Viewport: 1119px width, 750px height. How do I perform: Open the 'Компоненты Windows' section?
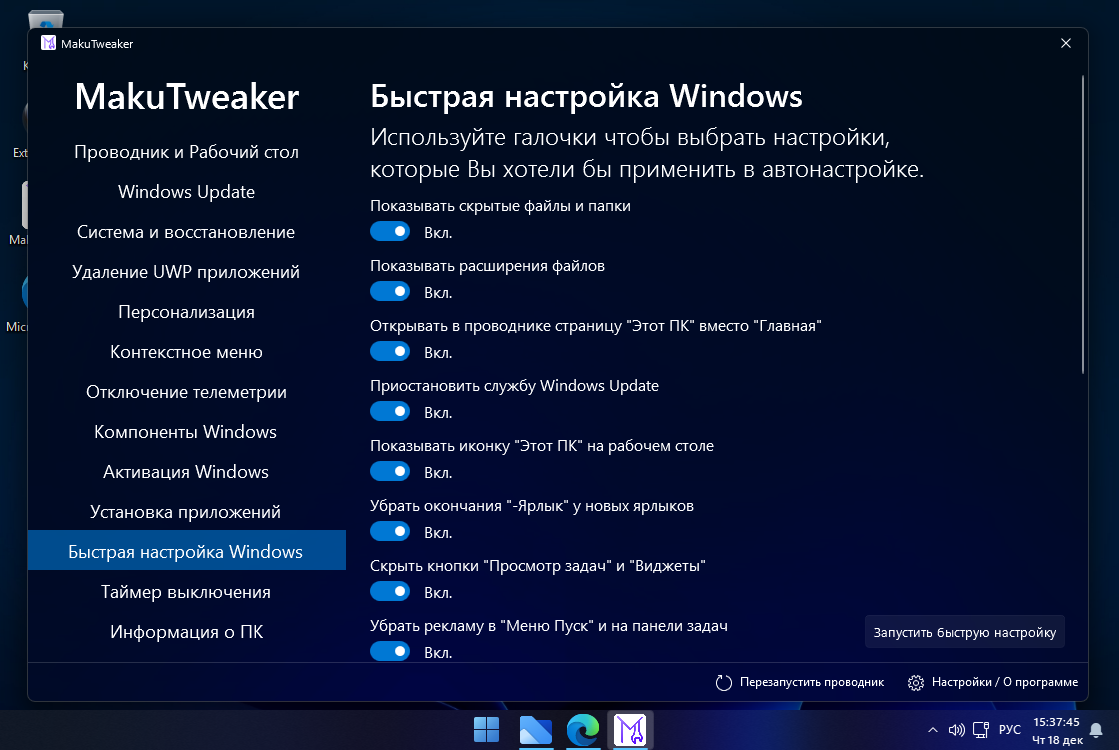click(x=186, y=432)
